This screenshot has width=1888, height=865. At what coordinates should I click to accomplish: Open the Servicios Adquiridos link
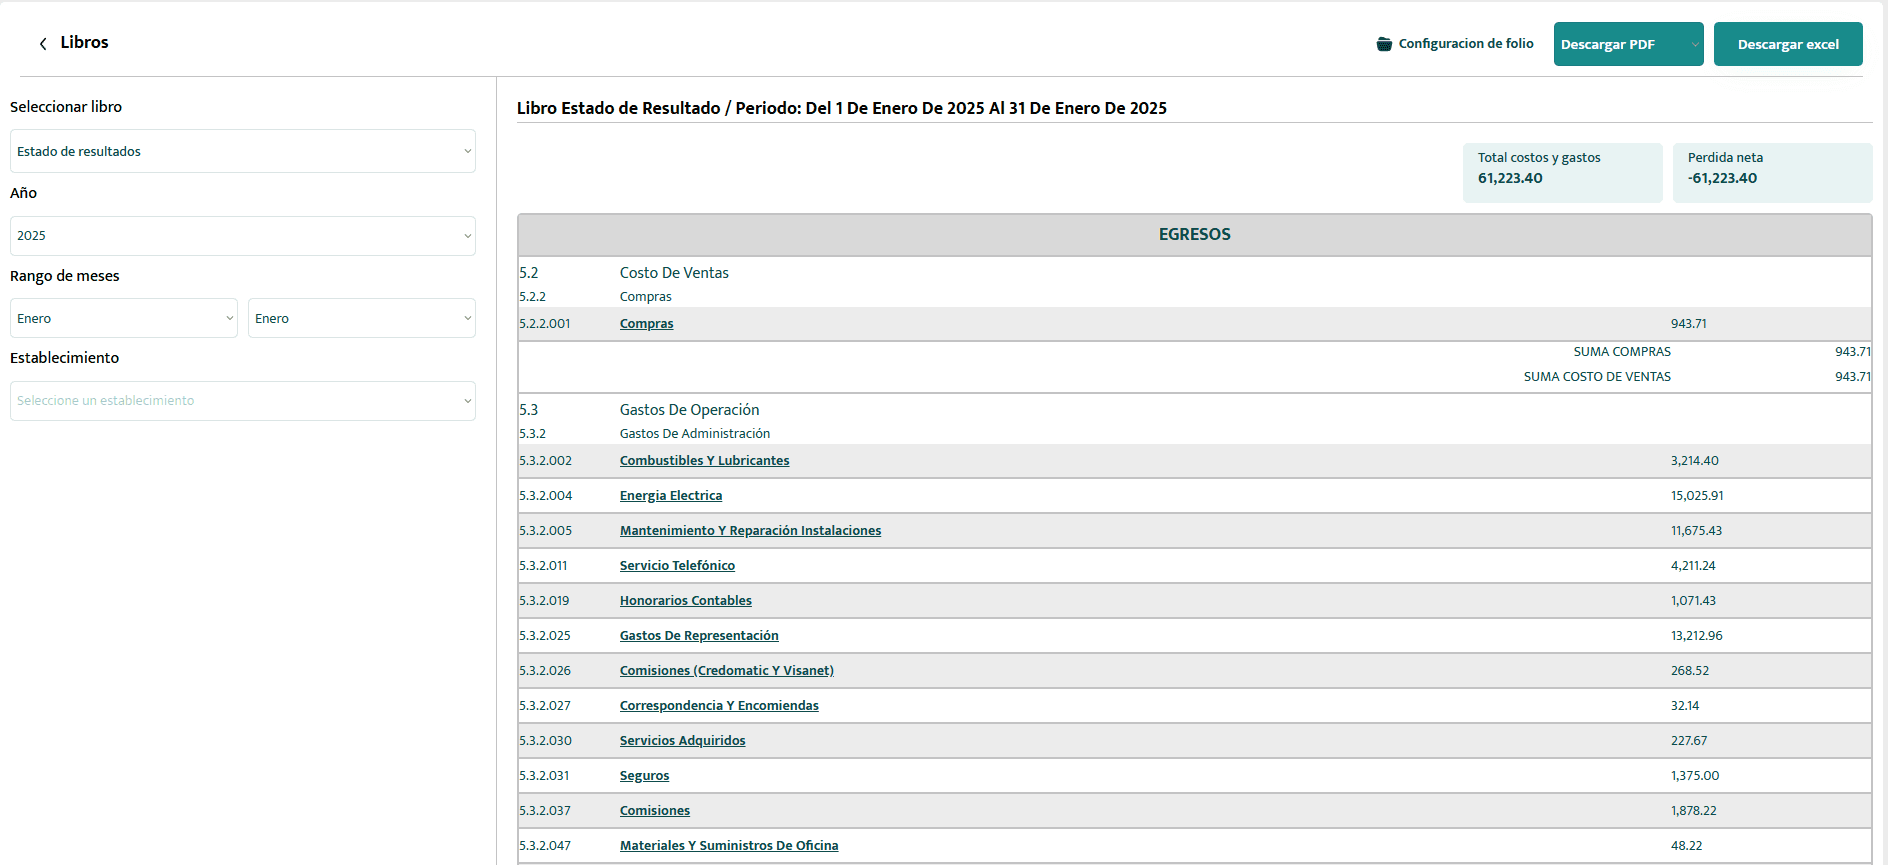[682, 741]
